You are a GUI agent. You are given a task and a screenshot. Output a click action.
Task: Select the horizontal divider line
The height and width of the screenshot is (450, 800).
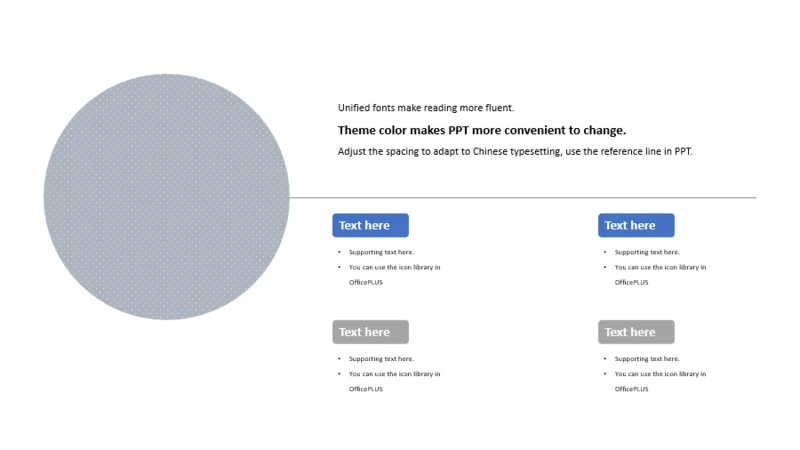click(523, 197)
